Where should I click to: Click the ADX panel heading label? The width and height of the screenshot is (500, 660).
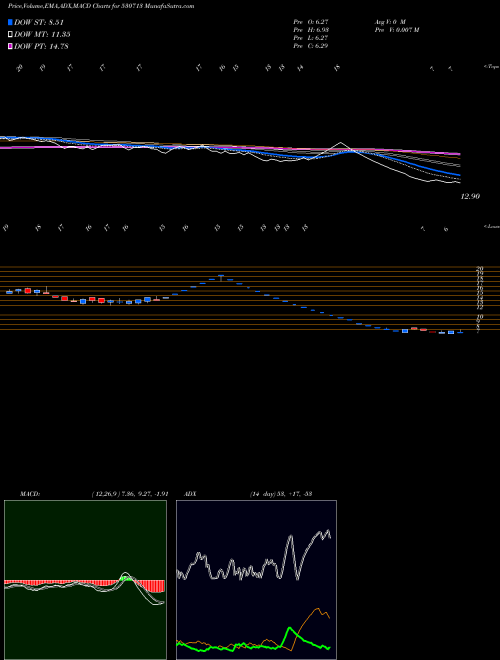click(189, 494)
